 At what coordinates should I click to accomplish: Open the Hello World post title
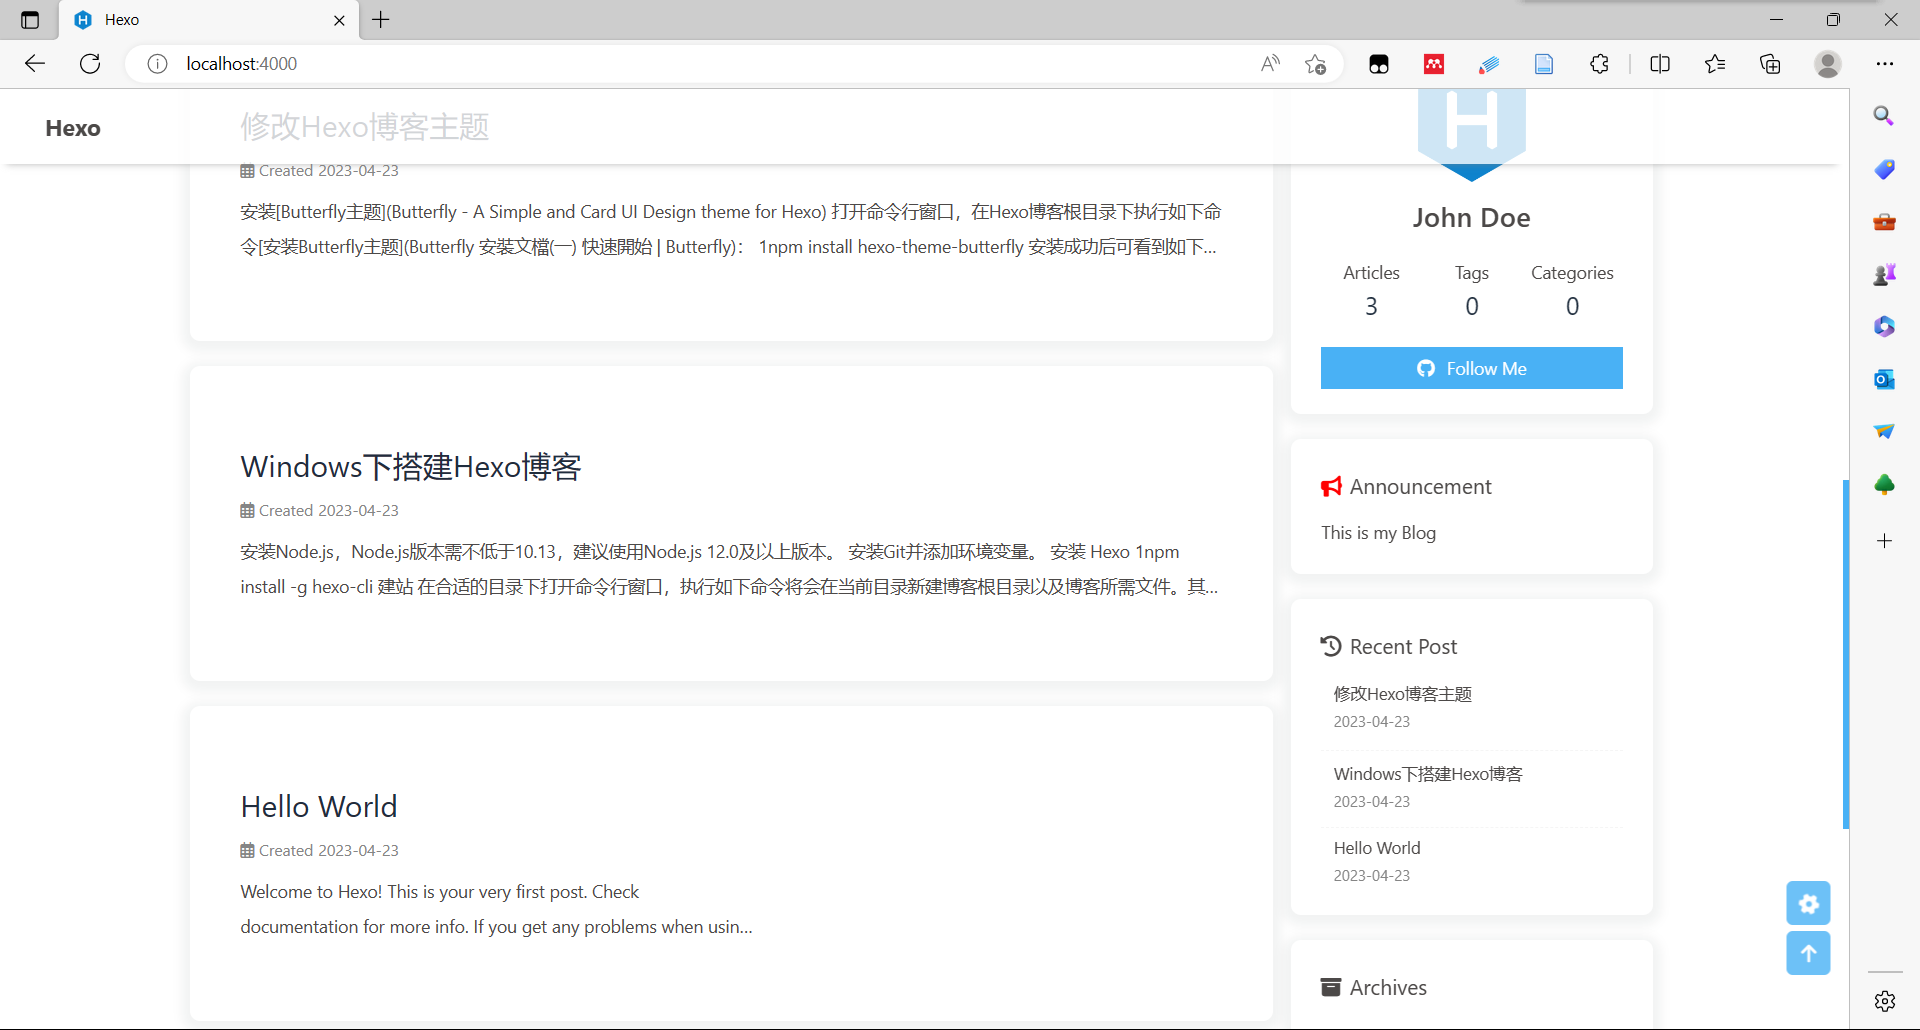tap(318, 806)
